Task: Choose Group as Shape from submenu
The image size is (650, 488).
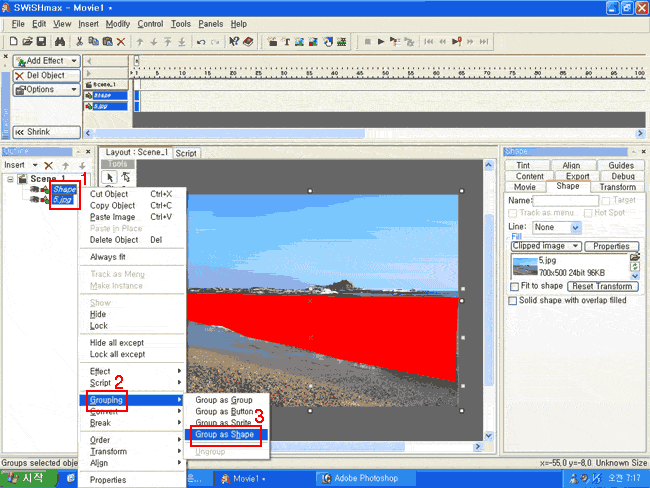Action: coord(226,434)
